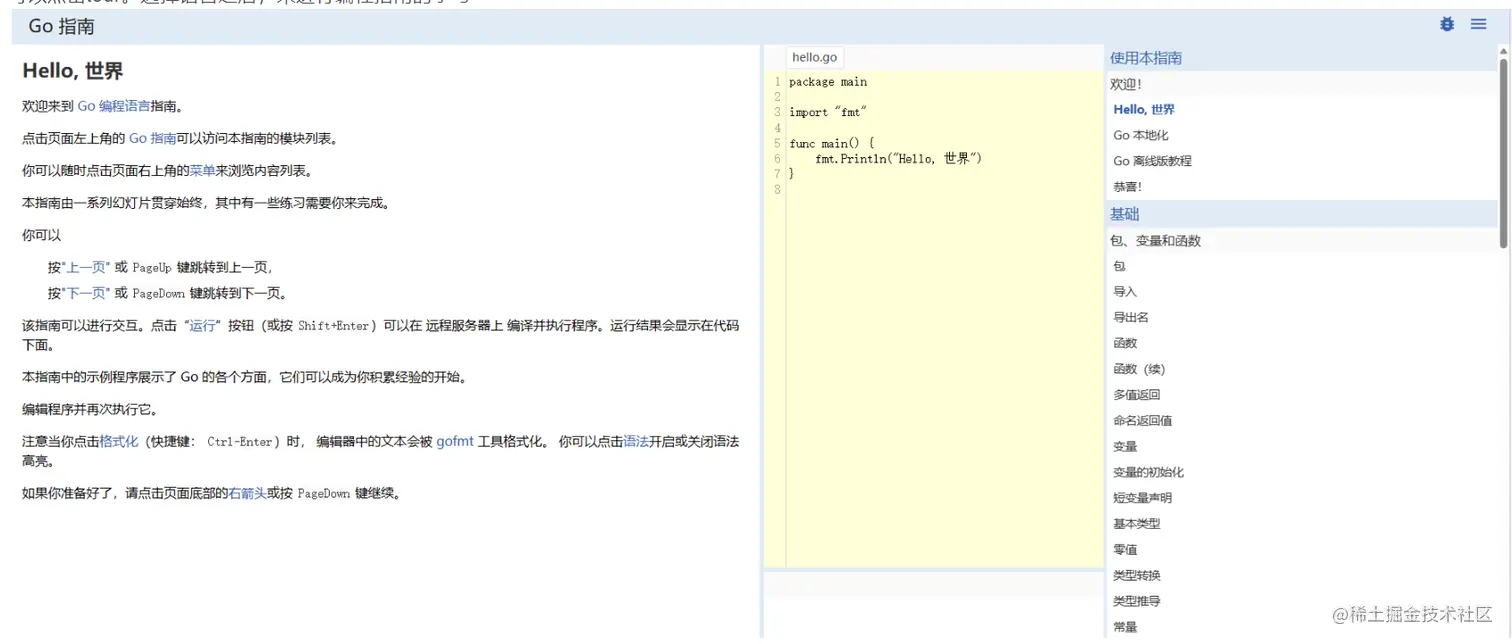Follow the Go 编程语言 link
The width and height of the screenshot is (1512, 644).
113,106
